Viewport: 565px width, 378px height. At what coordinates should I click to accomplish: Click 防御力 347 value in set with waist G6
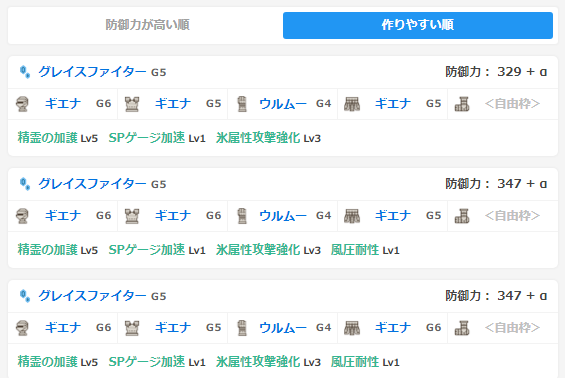coord(496,296)
